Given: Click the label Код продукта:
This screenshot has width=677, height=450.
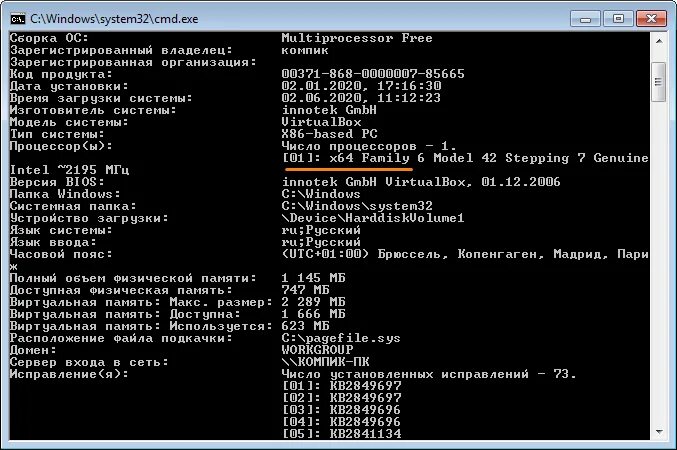Looking at the screenshot, I should pyautogui.click(x=61, y=74).
